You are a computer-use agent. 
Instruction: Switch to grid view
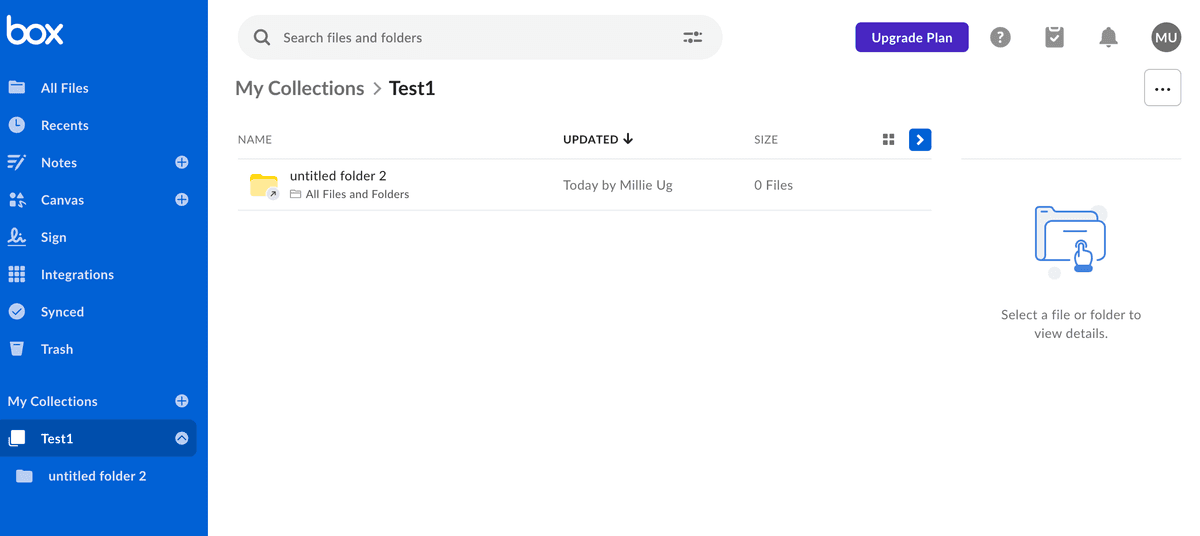[x=888, y=140]
